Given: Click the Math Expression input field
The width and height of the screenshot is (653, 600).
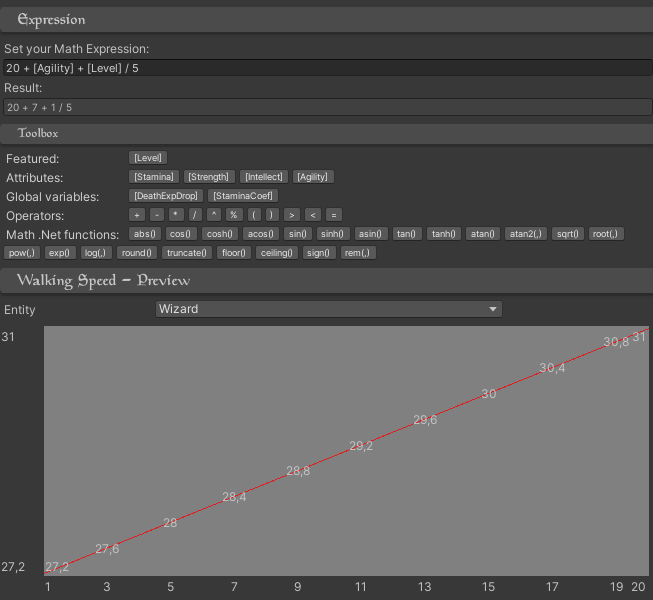Looking at the screenshot, I should [x=326, y=68].
